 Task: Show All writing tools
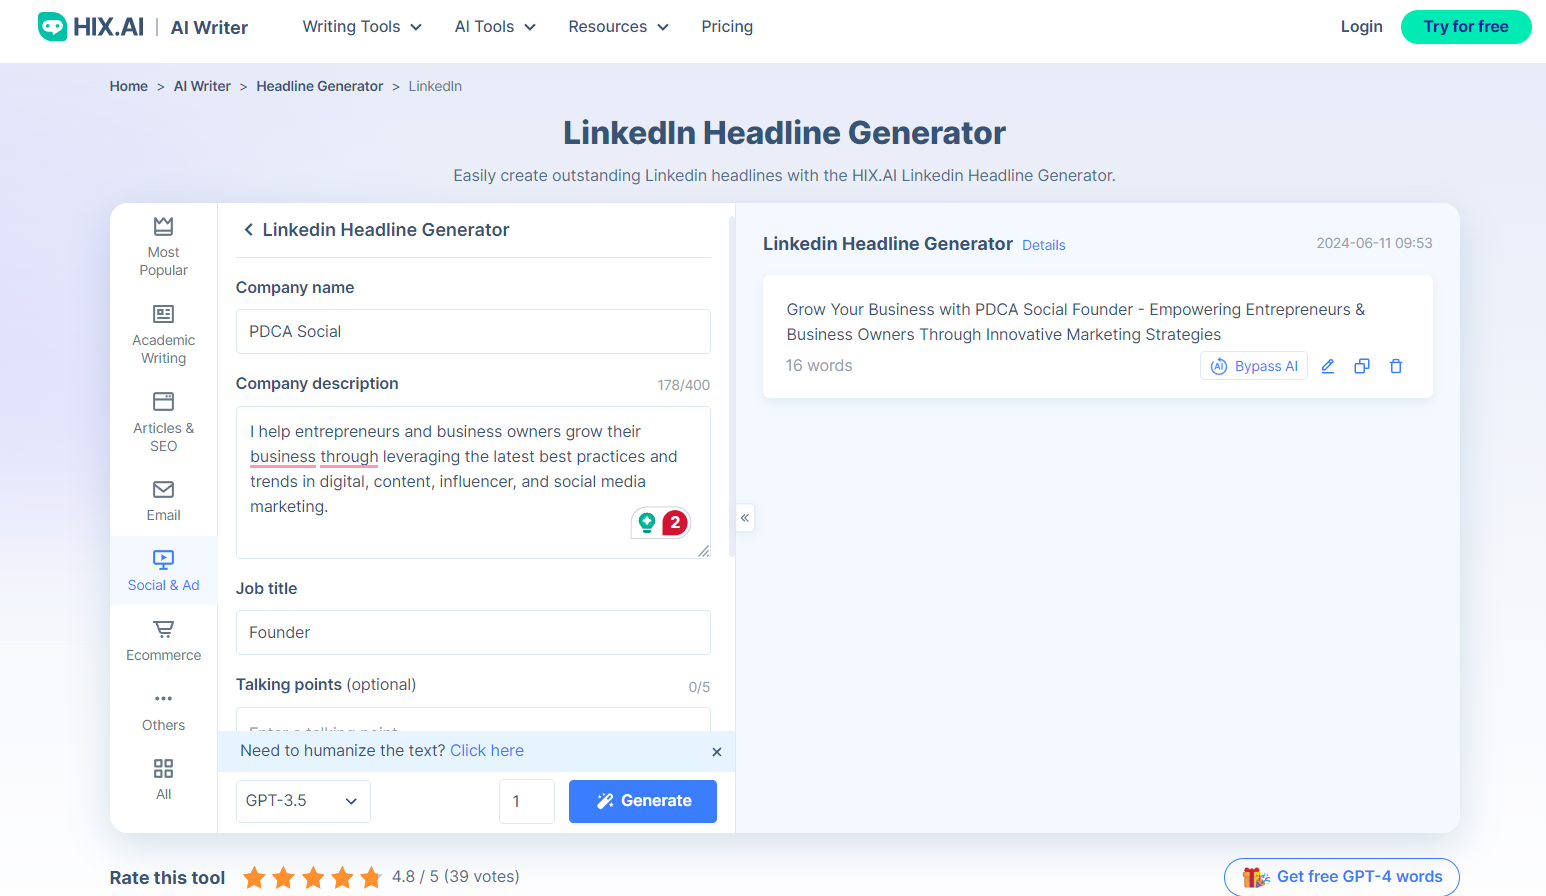coord(163,779)
